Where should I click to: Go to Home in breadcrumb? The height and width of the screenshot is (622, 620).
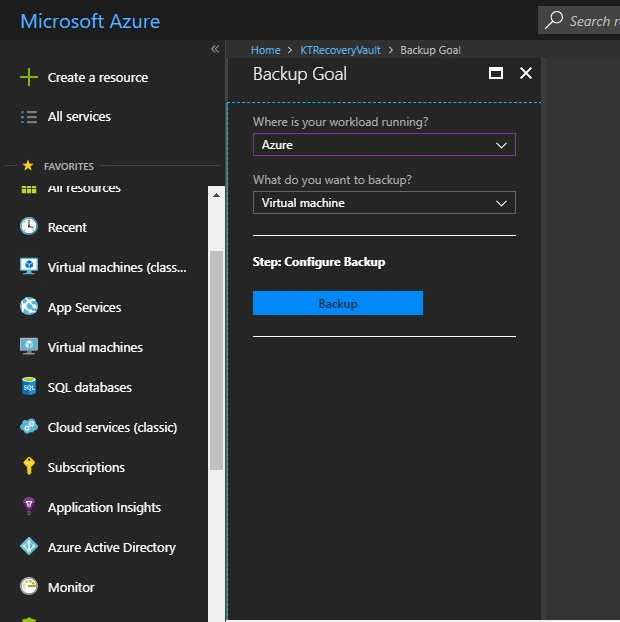(x=265, y=50)
